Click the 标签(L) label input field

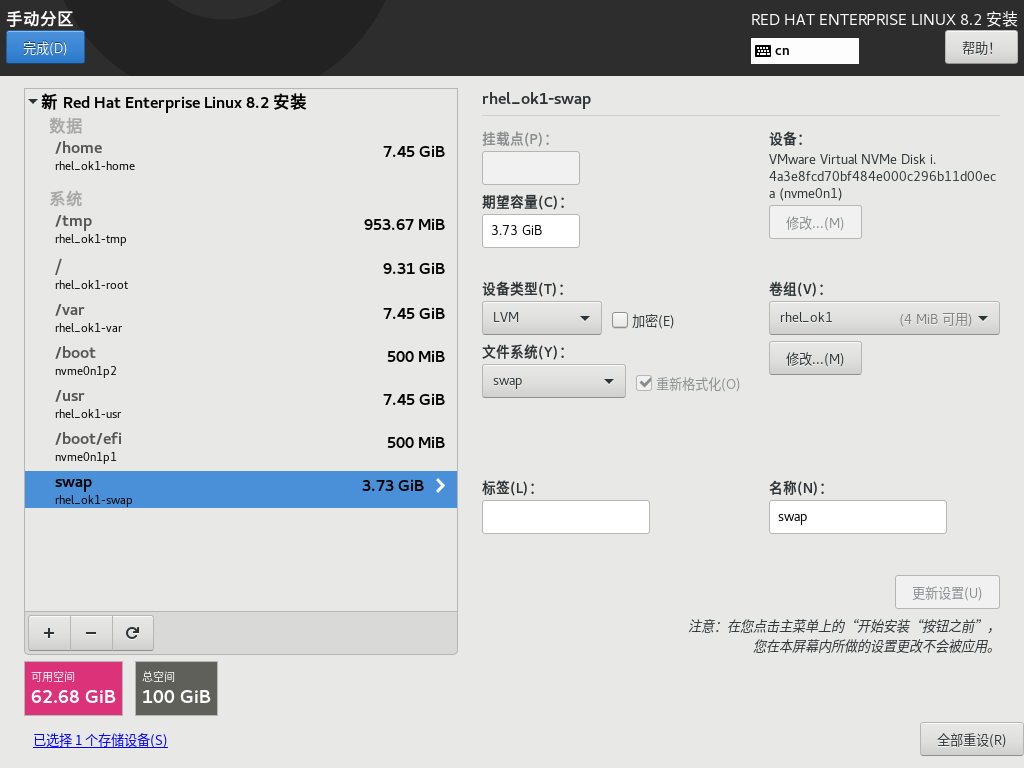(566, 517)
